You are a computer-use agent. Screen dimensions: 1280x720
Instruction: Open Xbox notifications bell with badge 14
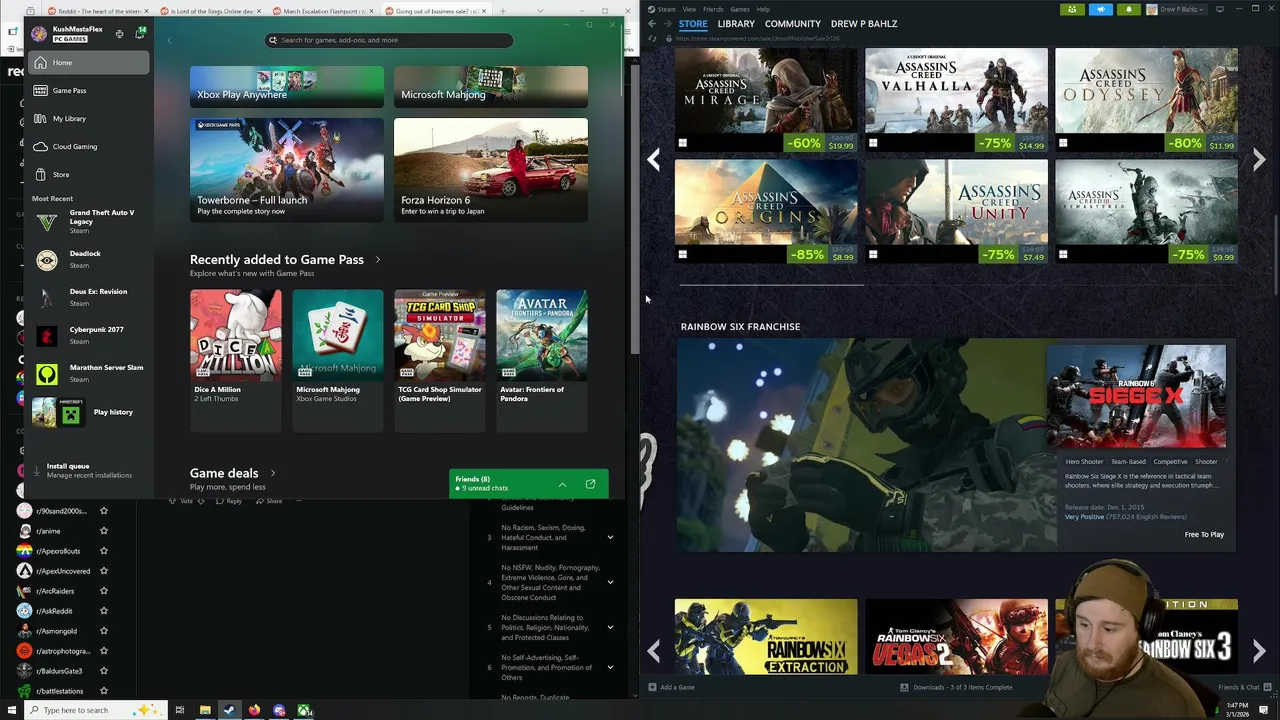point(140,33)
